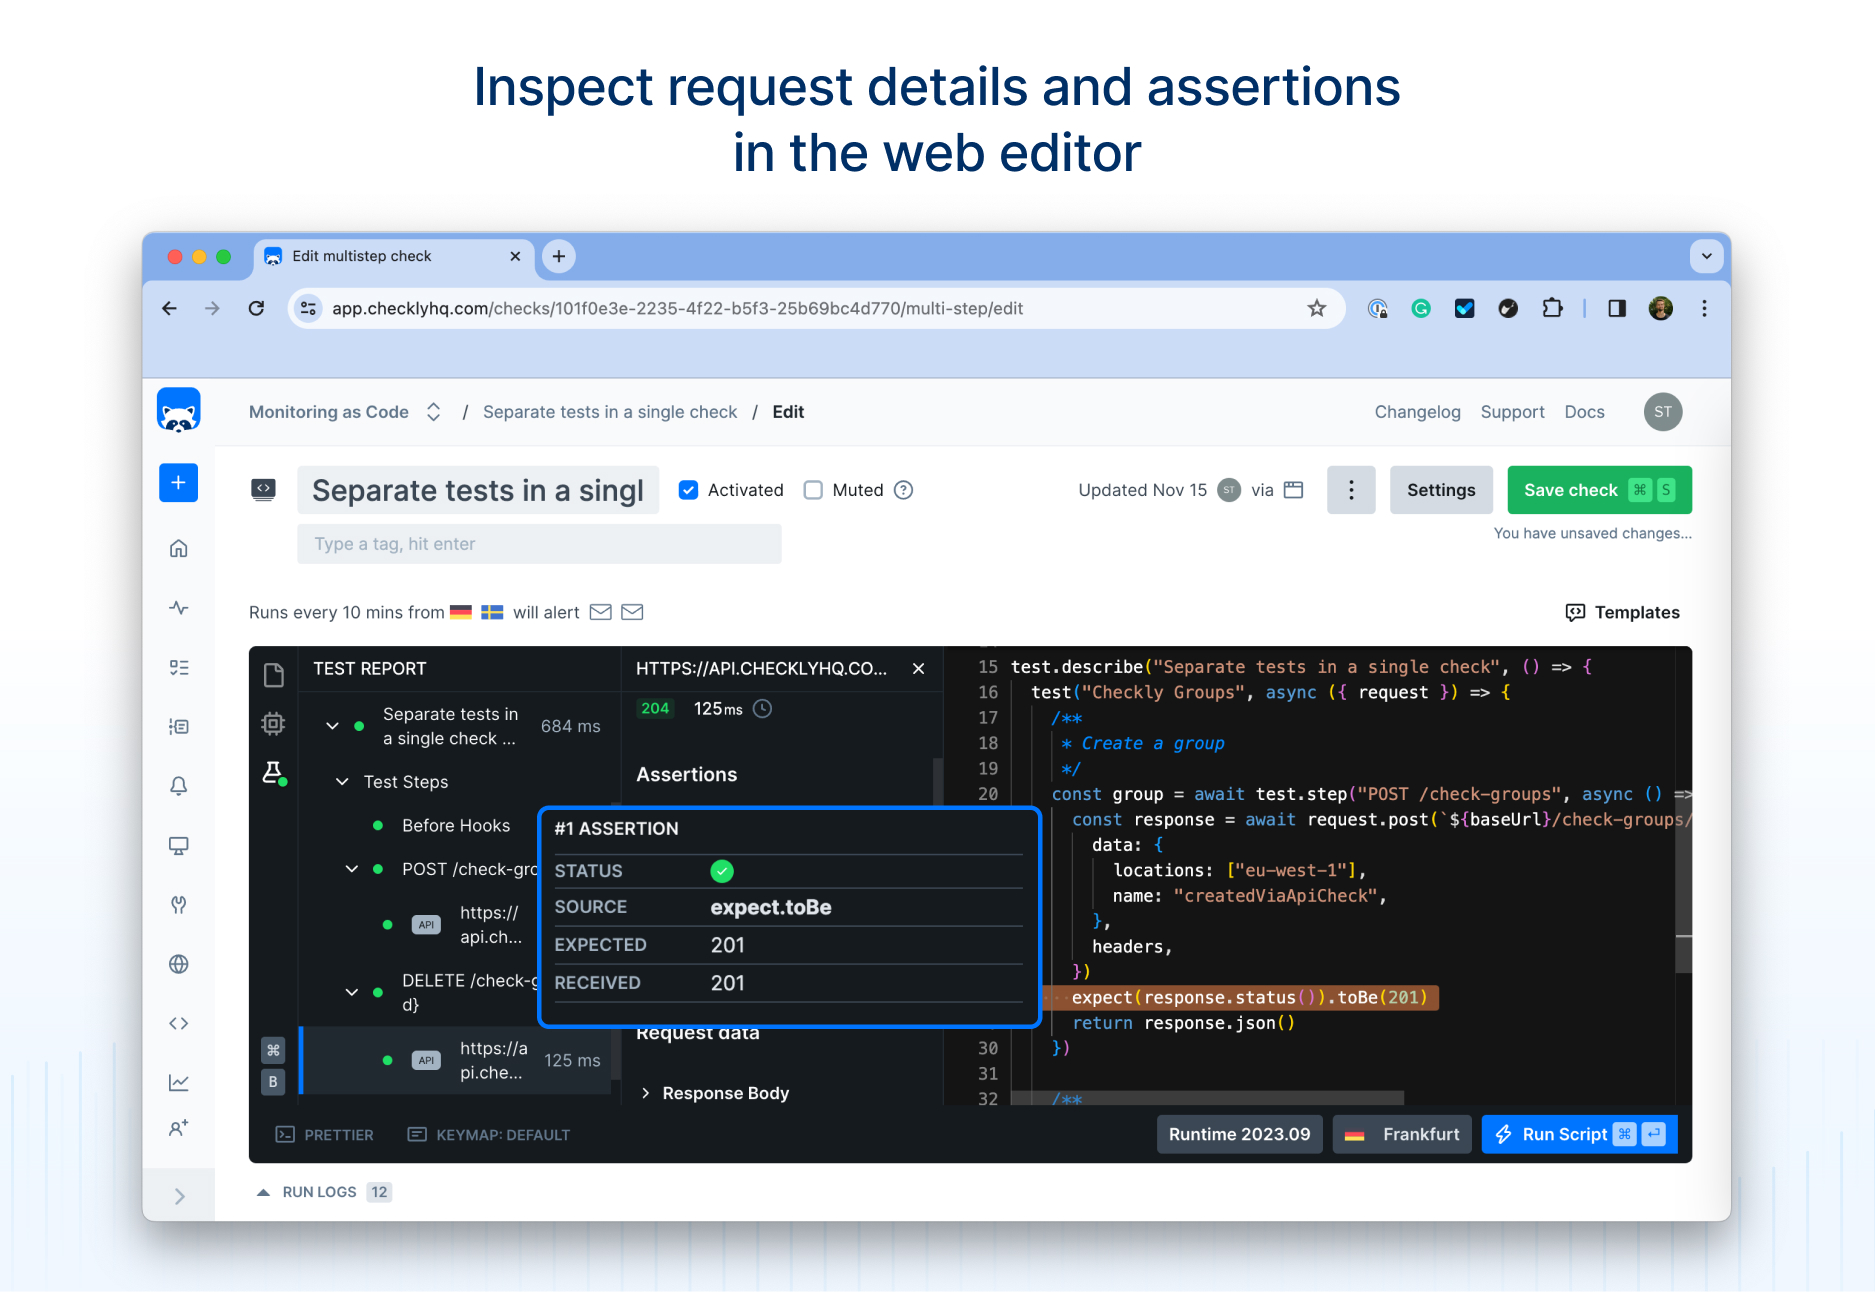Open the notifications bell icon
The image size is (1875, 1292).
click(x=178, y=786)
